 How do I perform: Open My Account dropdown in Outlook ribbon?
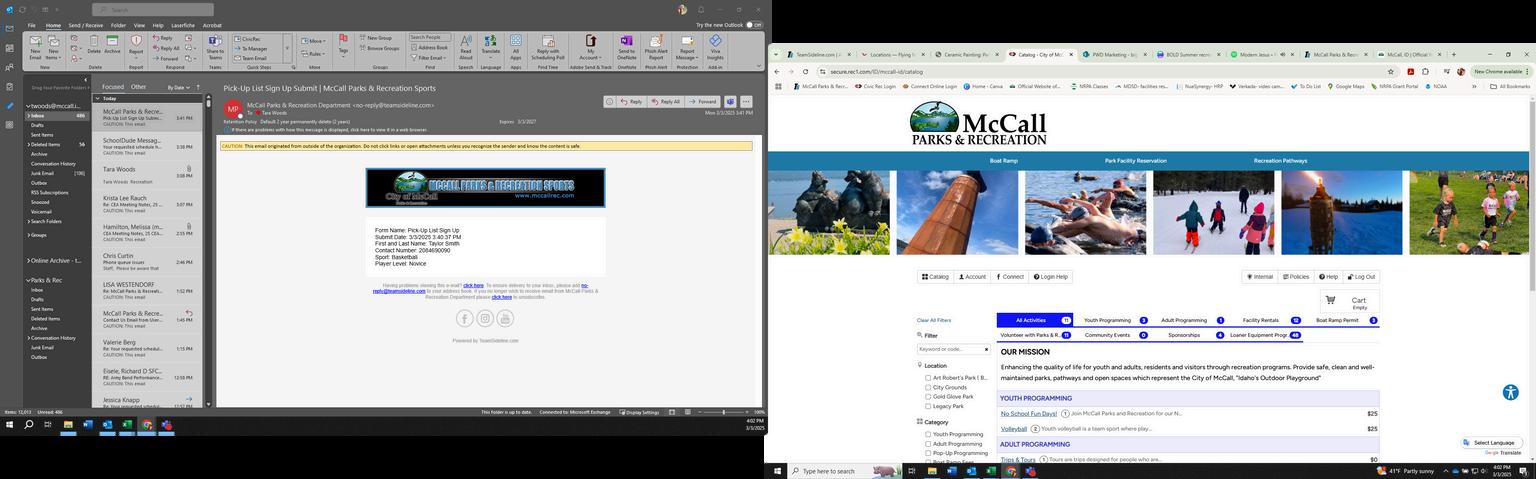pos(591,47)
